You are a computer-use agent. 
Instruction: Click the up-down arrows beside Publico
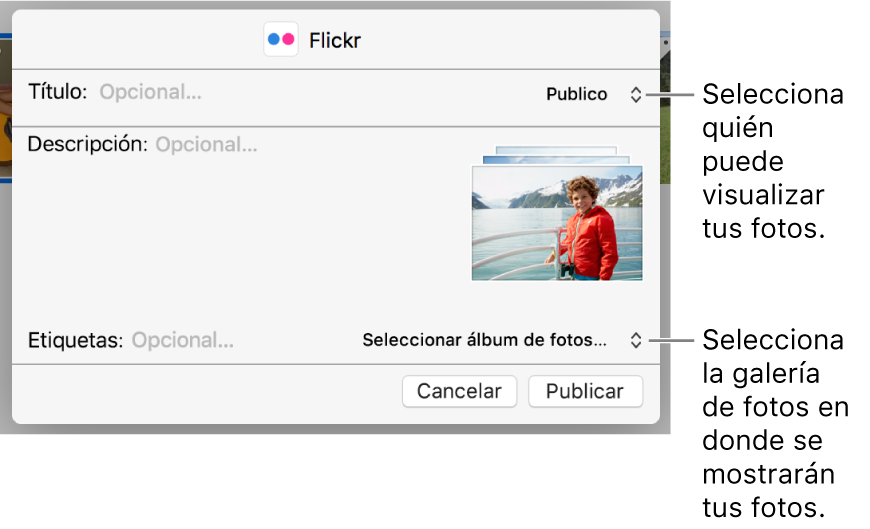pos(635,95)
